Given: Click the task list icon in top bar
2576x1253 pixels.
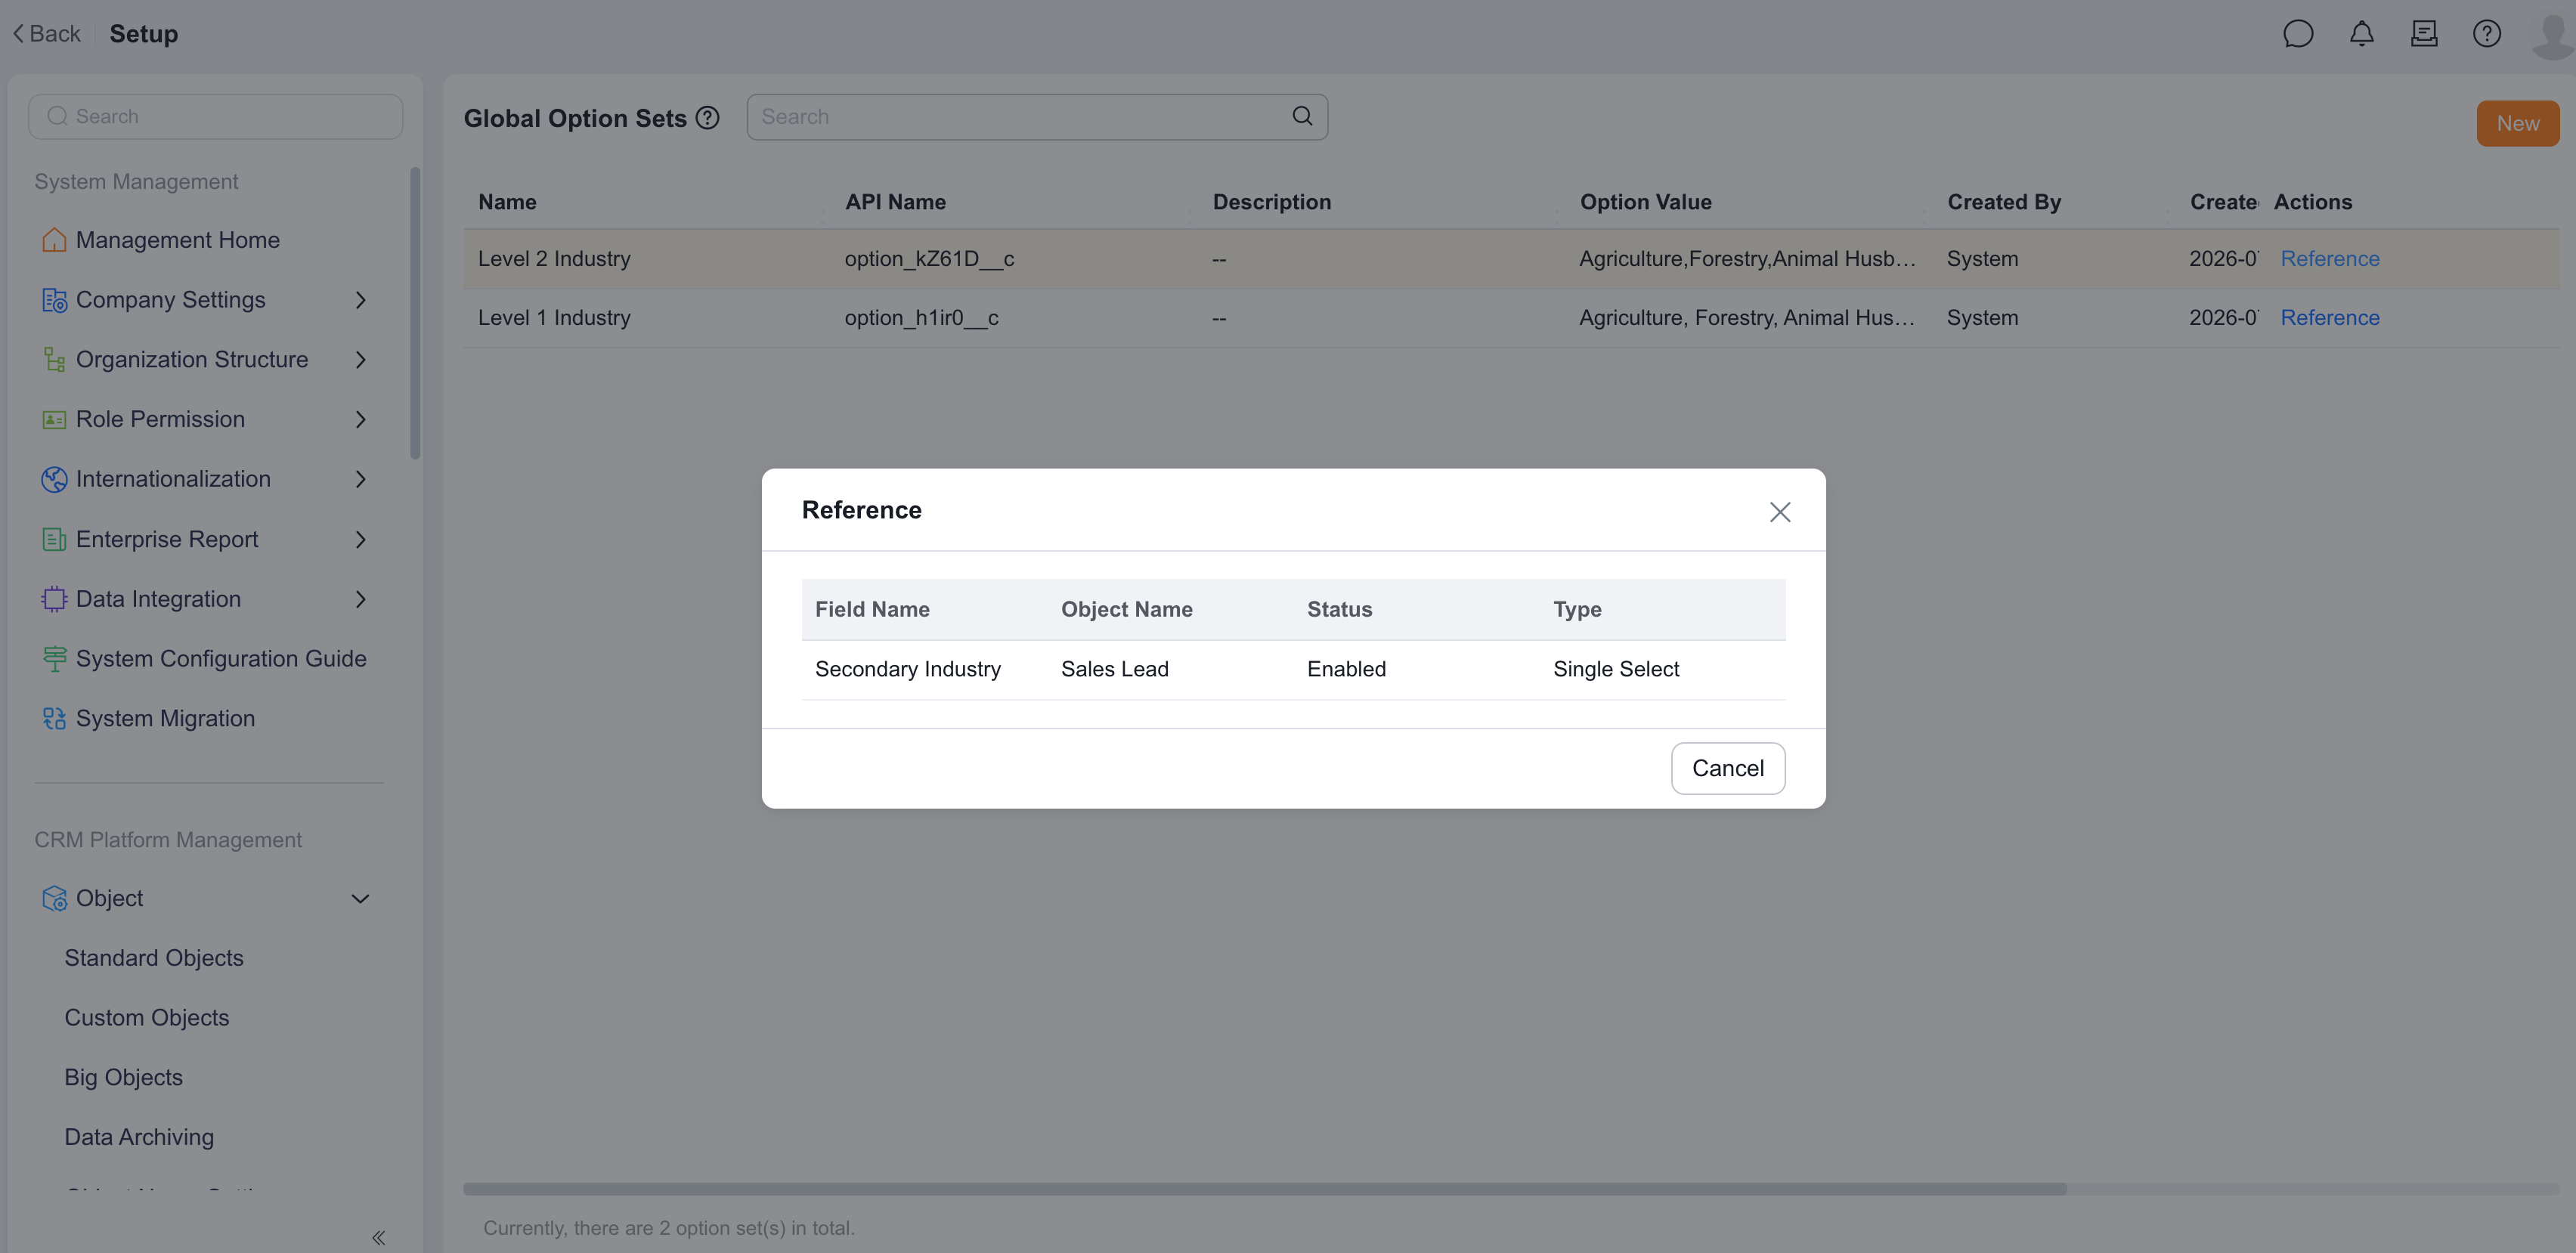Looking at the screenshot, I should (x=2424, y=34).
